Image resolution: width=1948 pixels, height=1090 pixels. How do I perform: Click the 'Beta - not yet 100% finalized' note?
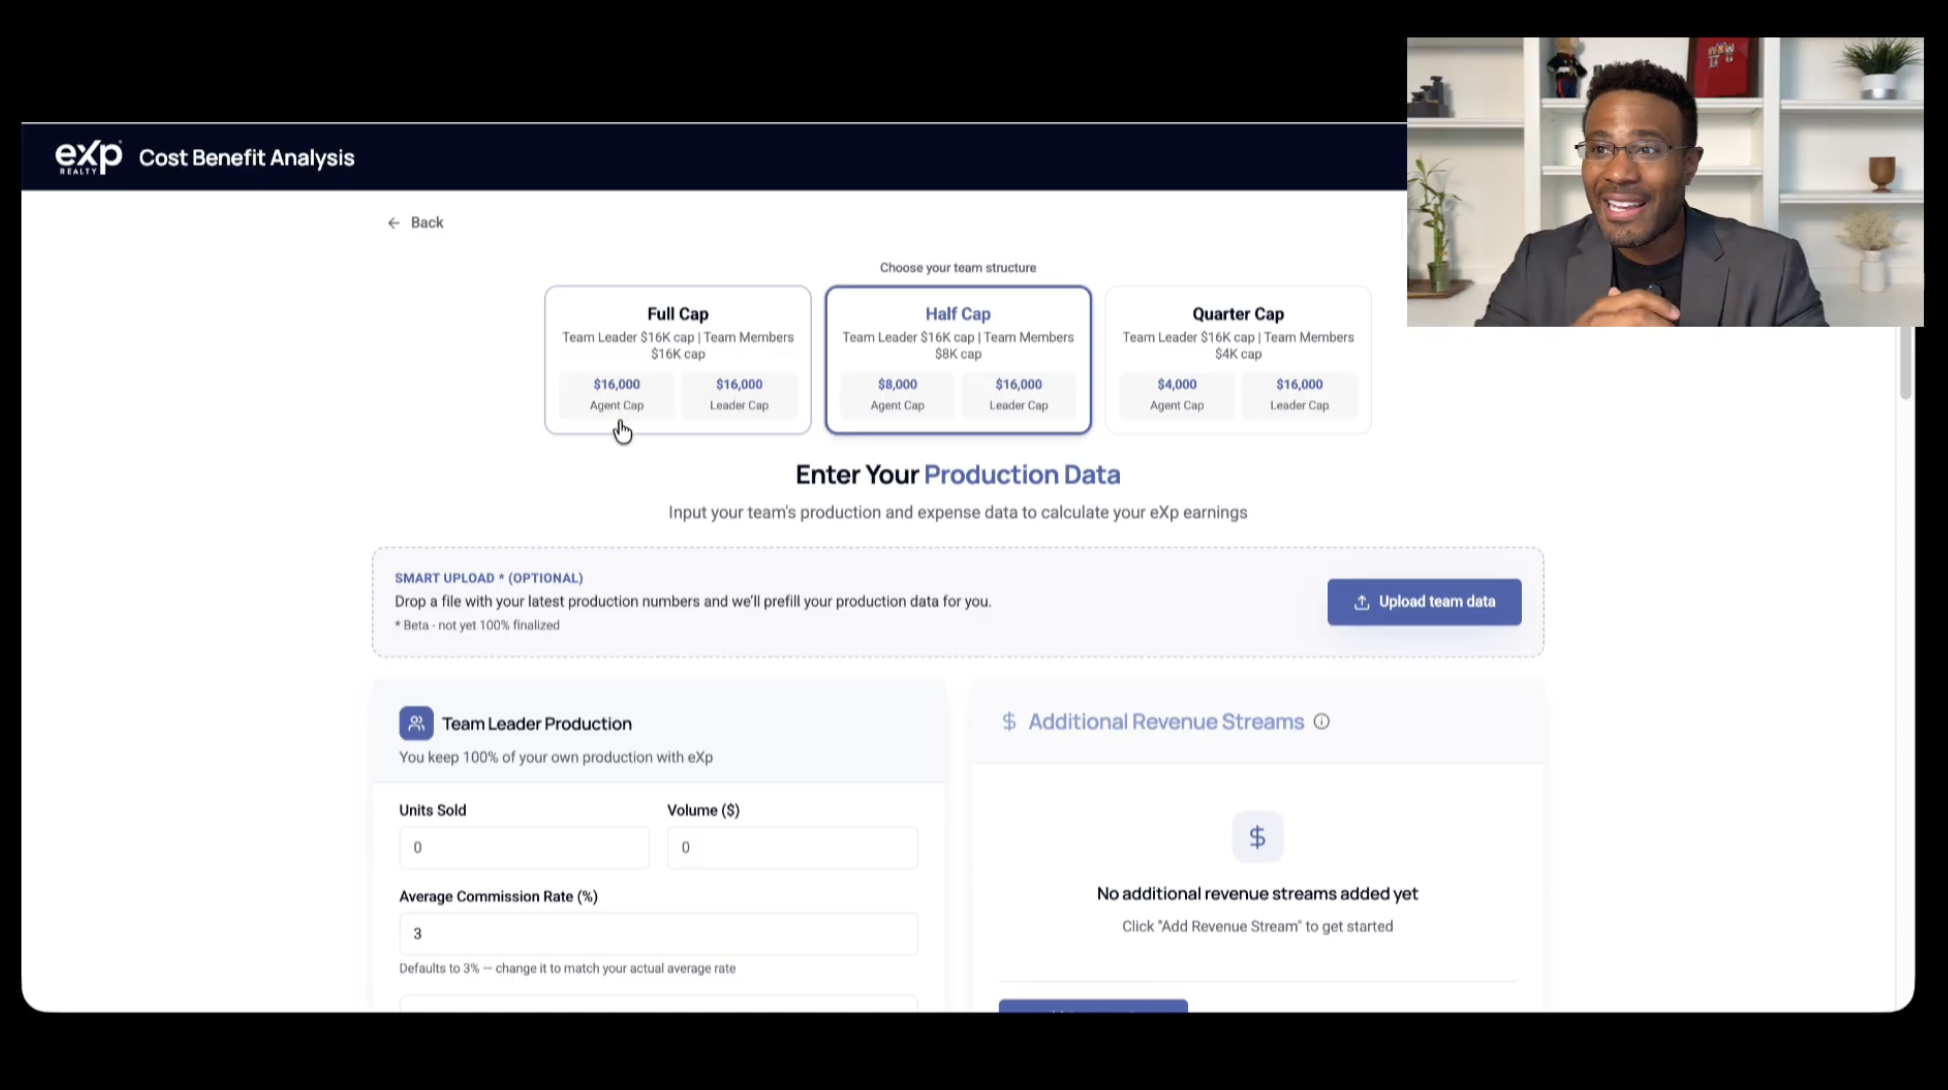click(x=477, y=625)
